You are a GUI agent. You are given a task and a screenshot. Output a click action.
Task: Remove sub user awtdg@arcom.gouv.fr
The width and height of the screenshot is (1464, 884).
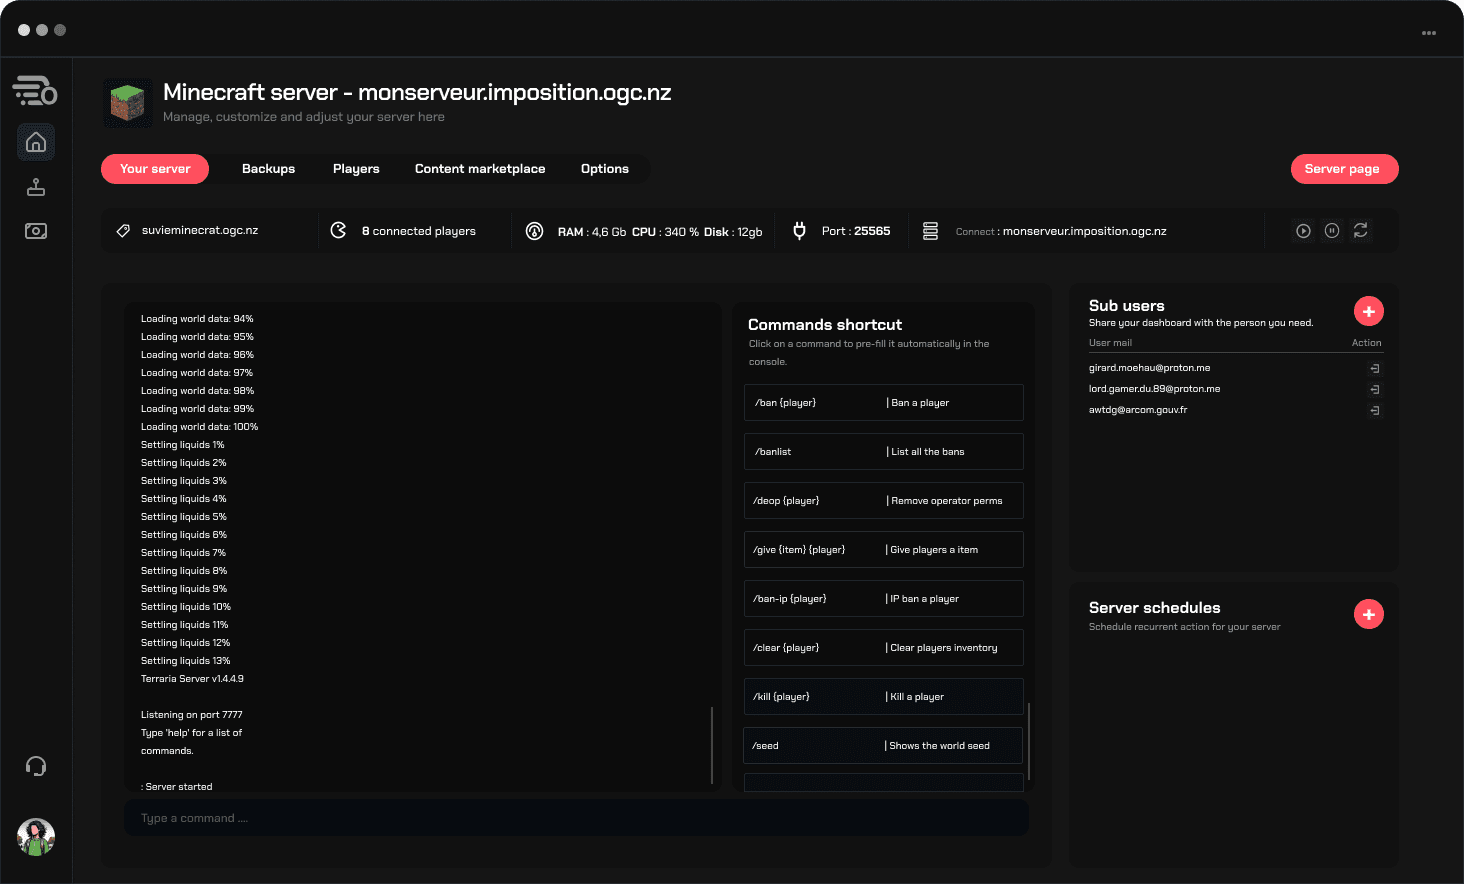1375,410
